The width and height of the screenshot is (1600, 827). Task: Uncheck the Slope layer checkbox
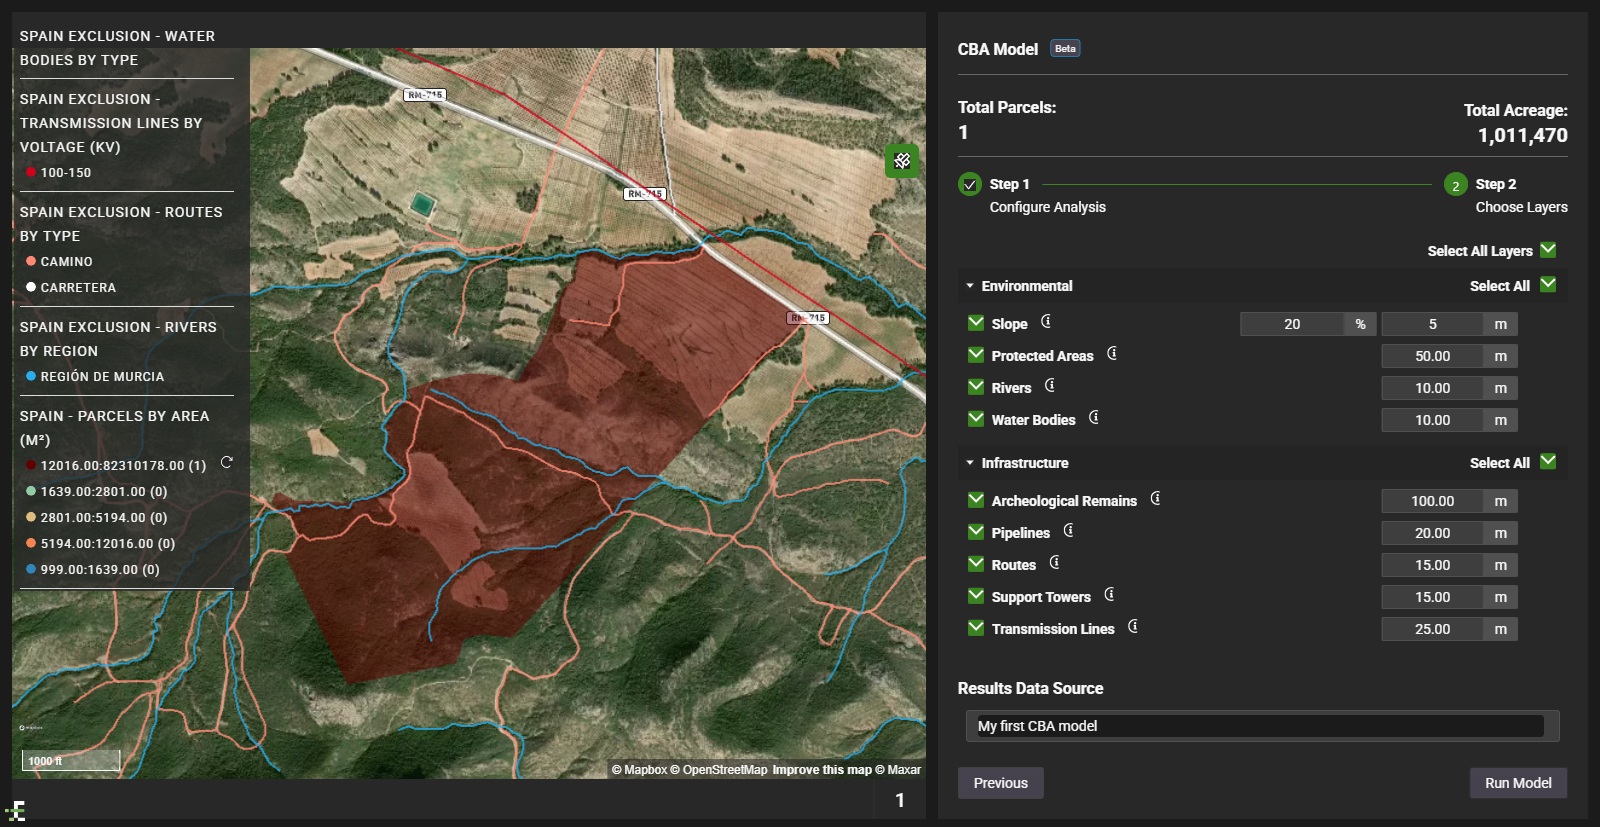click(976, 323)
